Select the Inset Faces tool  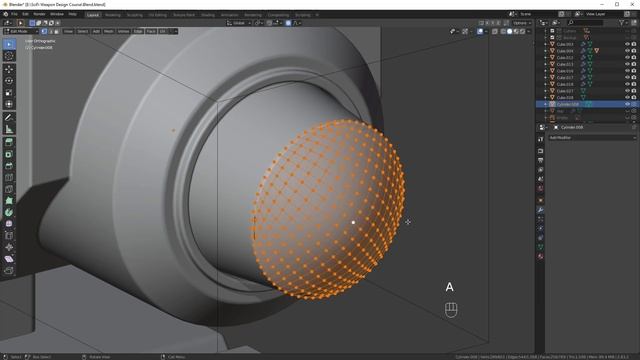point(9,154)
